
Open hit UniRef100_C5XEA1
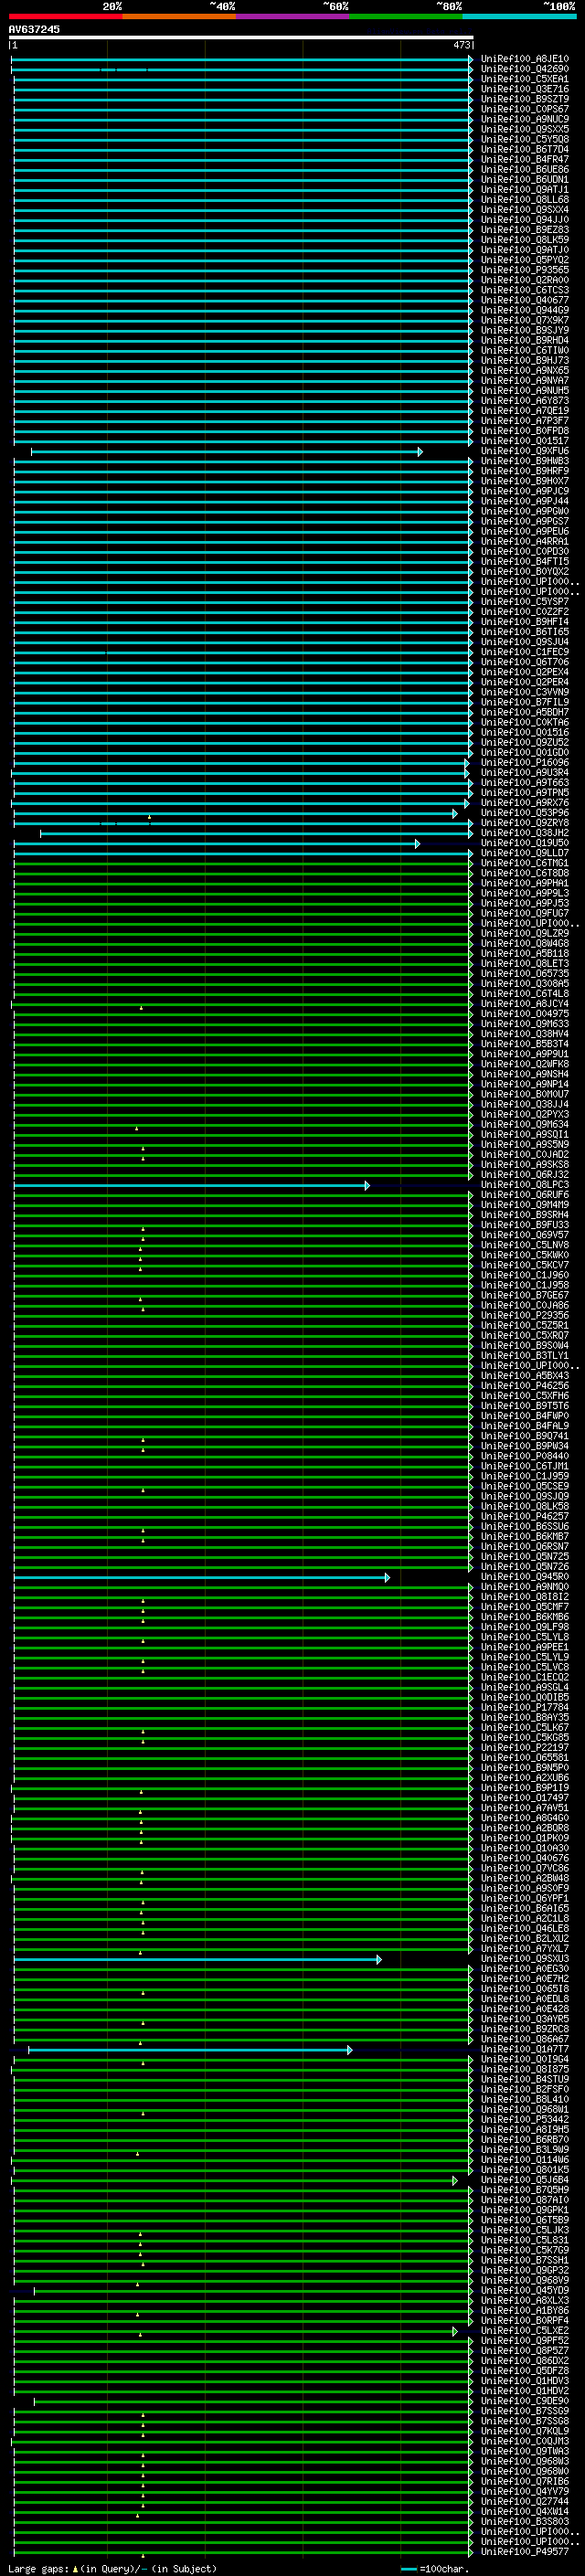point(524,79)
